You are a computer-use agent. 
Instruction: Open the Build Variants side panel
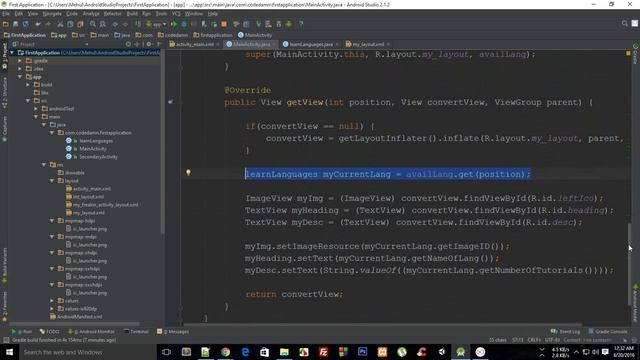click(4, 265)
